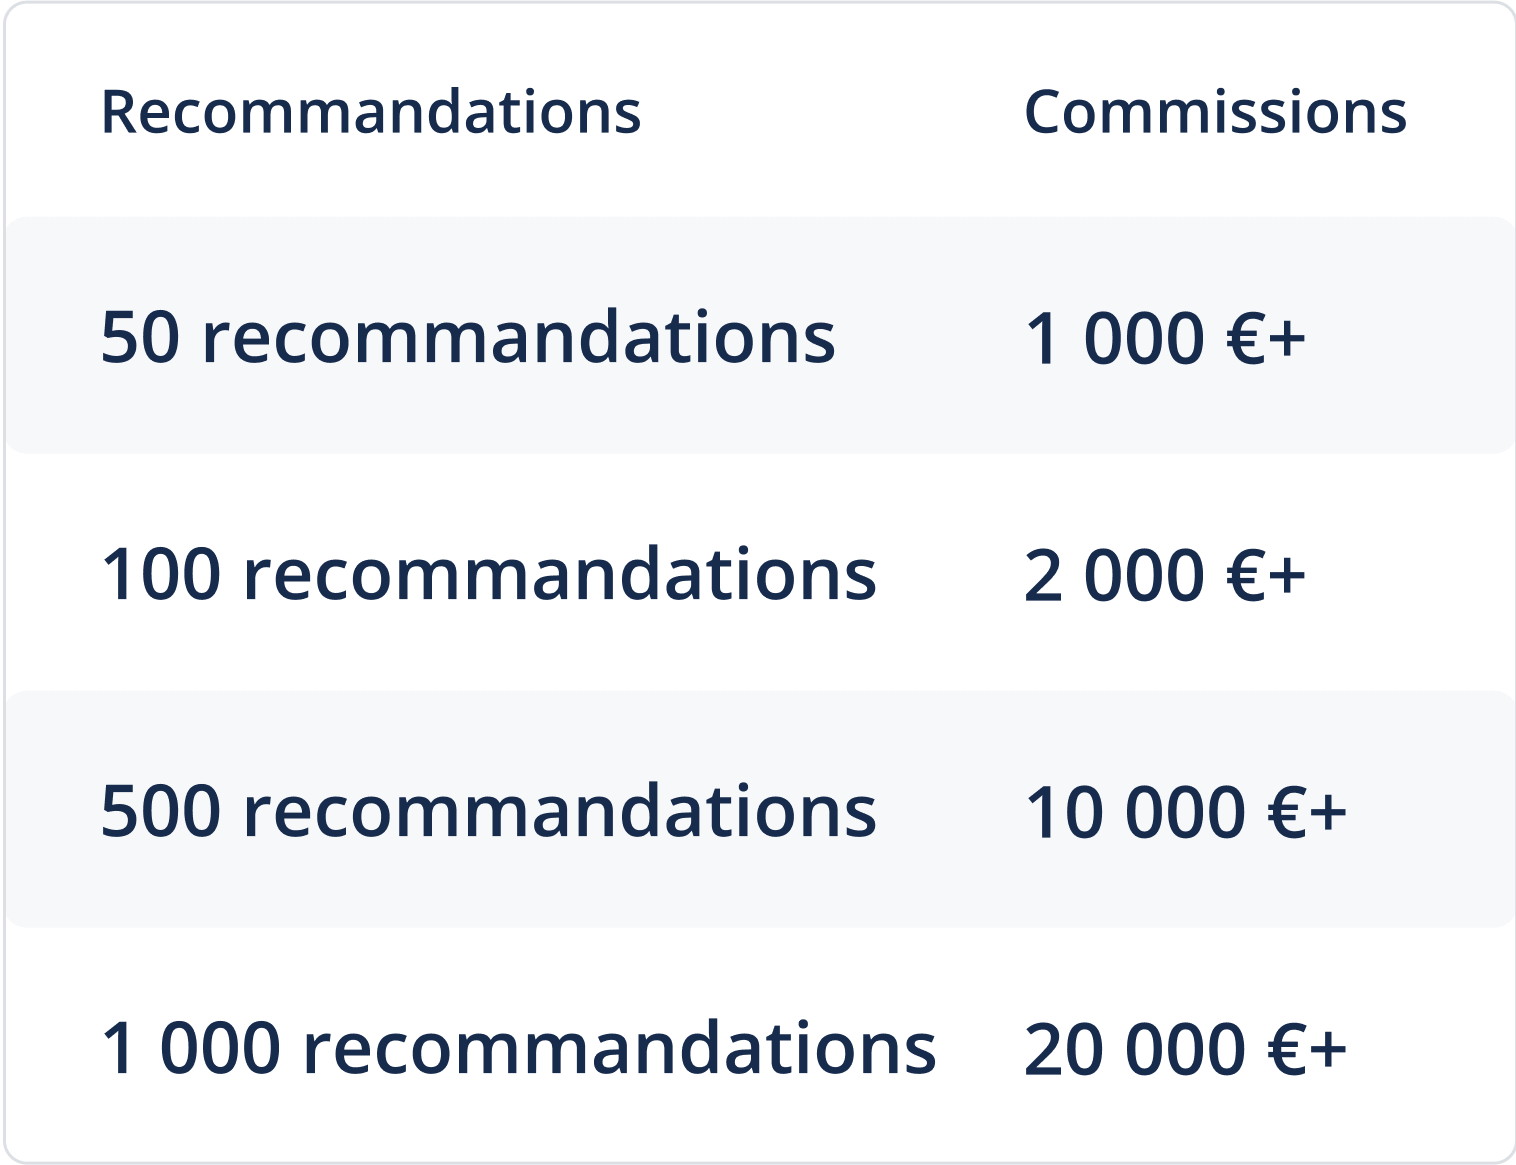Click the number 500 in the third row
1516x1165 pixels.
(161, 812)
